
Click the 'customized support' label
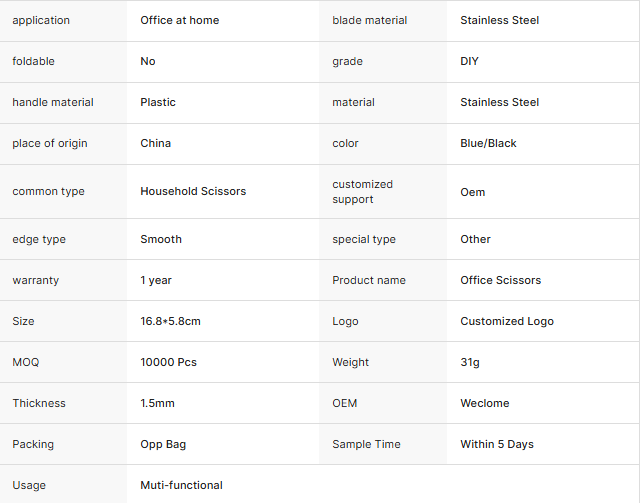(363, 191)
